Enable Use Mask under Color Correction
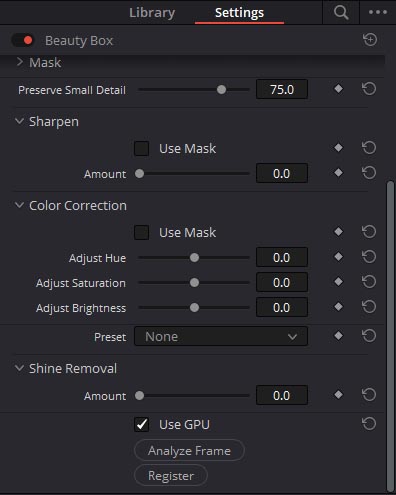This screenshot has width=396, height=495. [x=141, y=232]
